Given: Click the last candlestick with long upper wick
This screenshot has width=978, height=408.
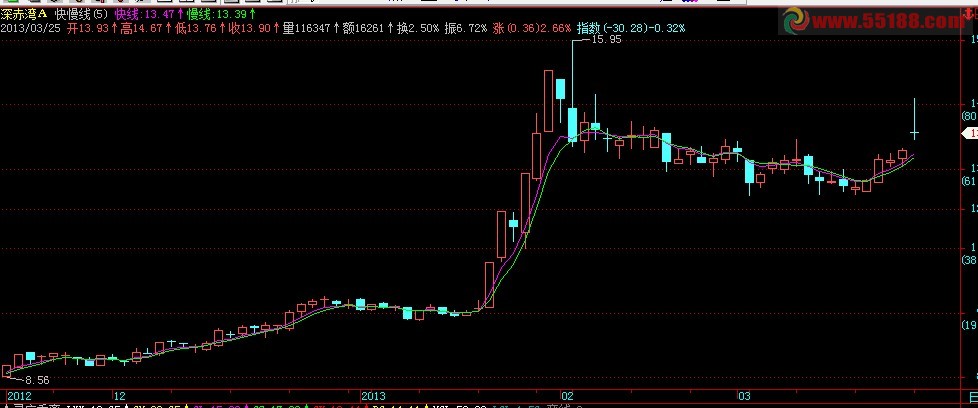Looking at the screenshot, I should click(x=914, y=119).
